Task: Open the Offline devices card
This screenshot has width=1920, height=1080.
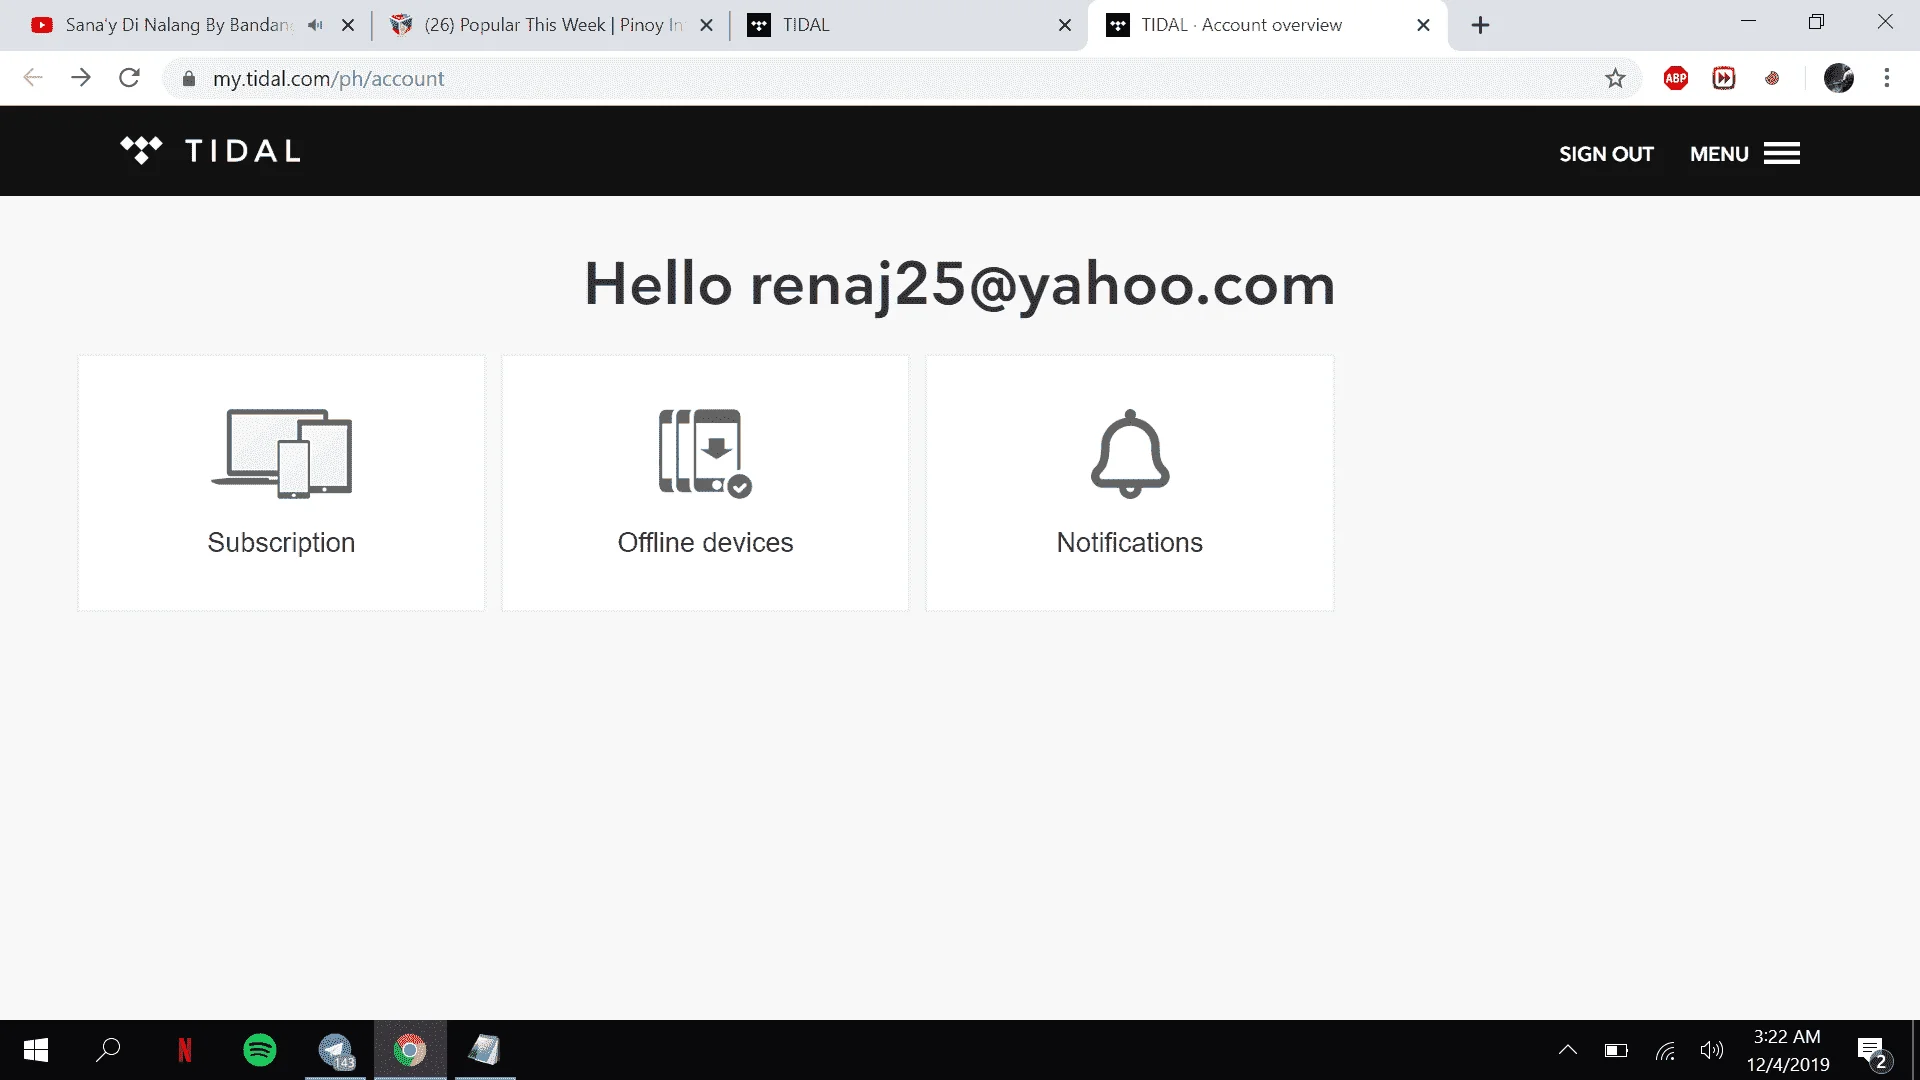Action: pyautogui.click(x=705, y=483)
